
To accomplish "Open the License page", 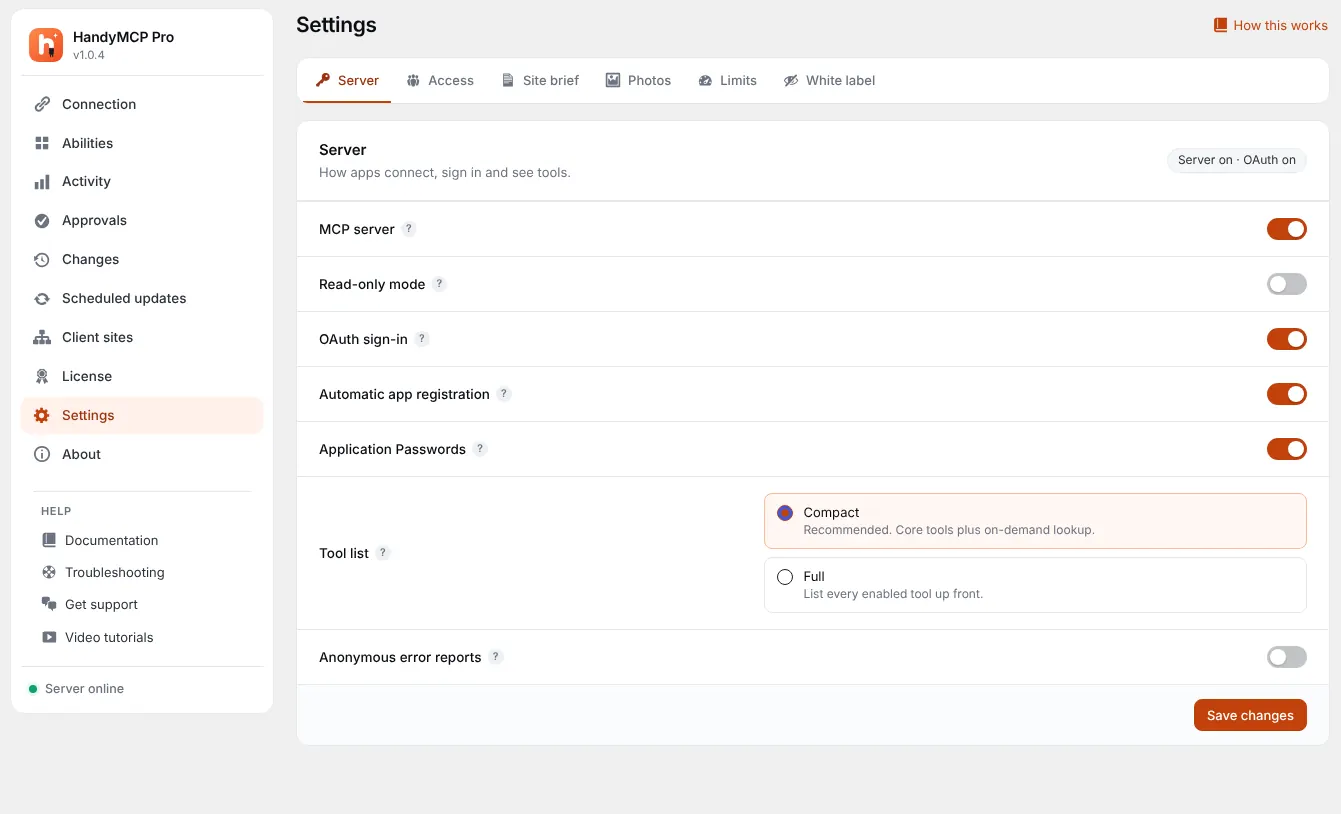I will [142, 377].
